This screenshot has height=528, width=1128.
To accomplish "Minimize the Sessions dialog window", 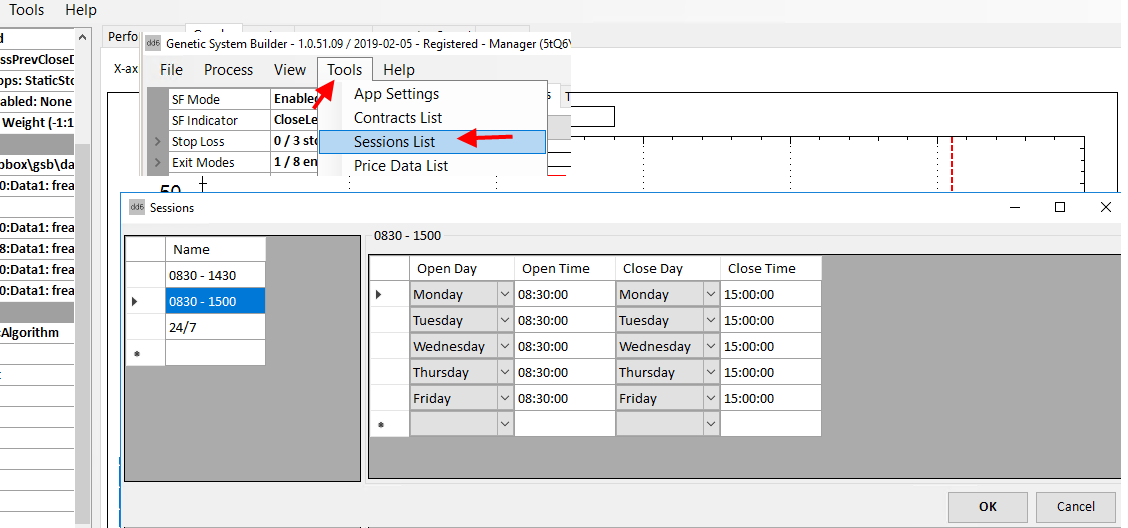I will [x=1015, y=207].
